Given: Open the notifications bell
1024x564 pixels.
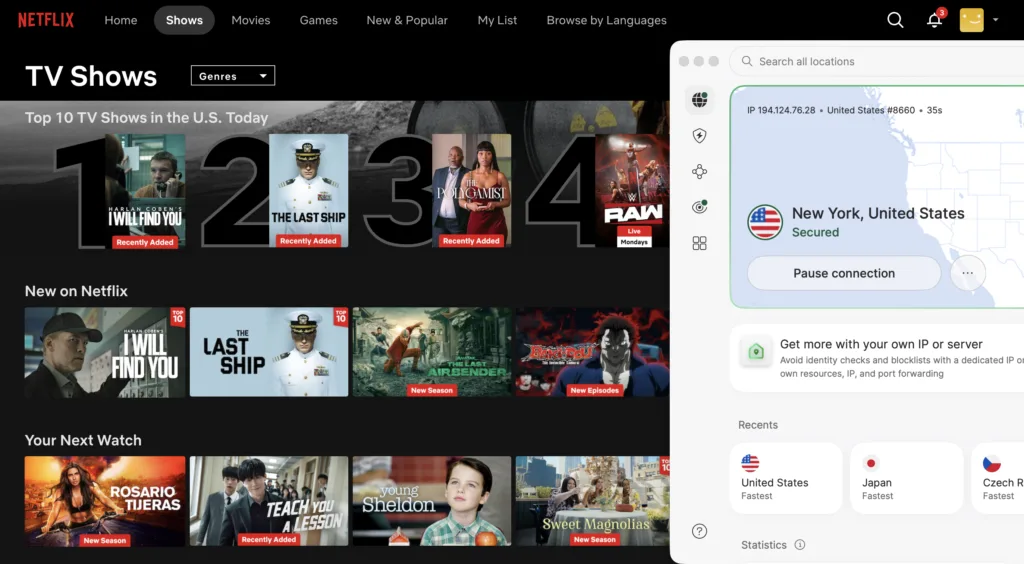Looking at the screenshot, I should pyautogui.click(x=935, y=20).
